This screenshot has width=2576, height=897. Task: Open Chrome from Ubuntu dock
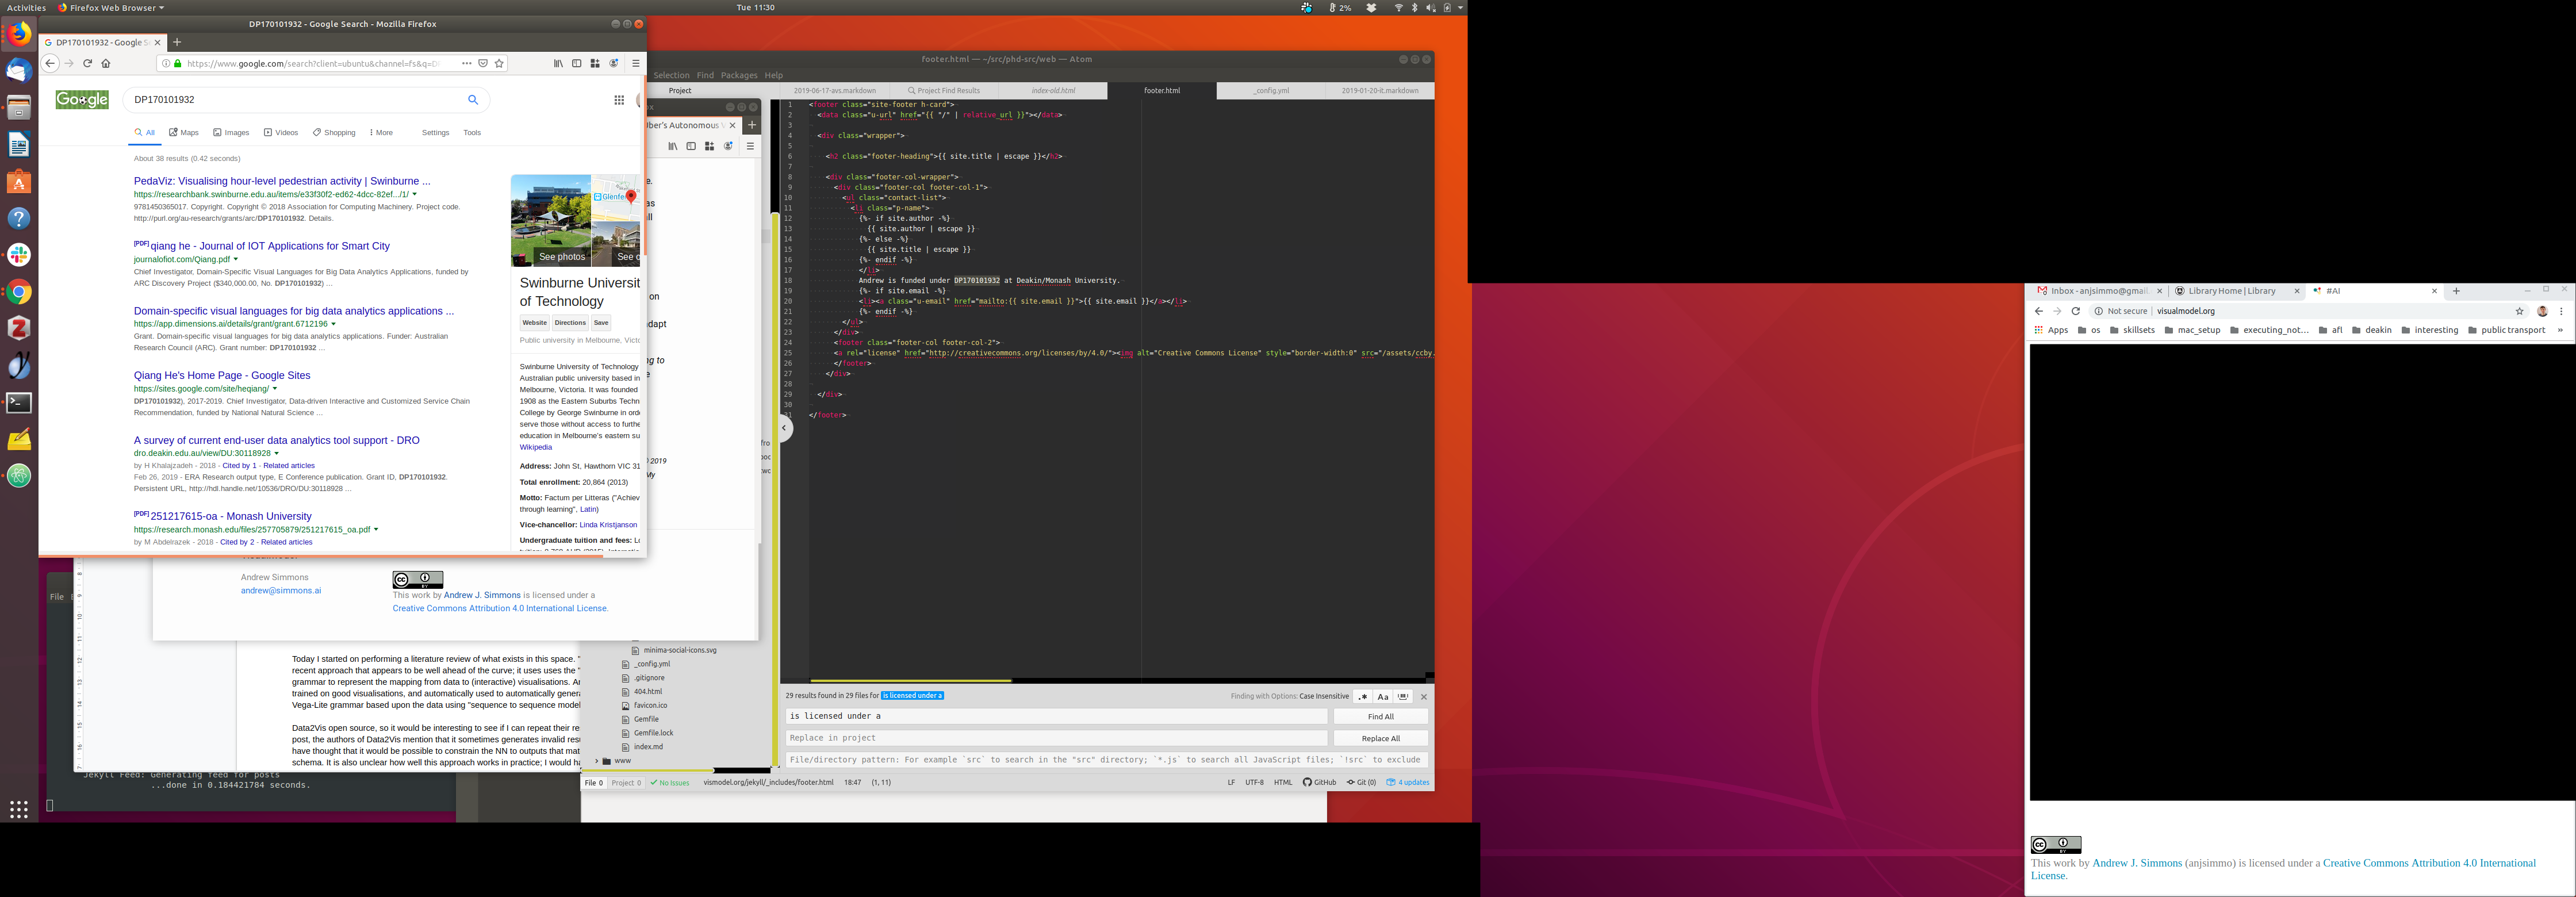[19, 292]
